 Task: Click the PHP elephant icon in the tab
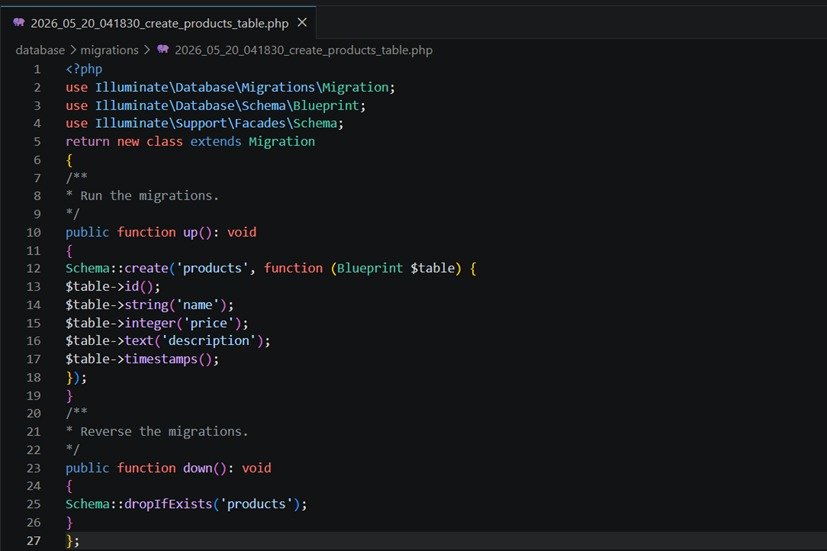[x=19, y=22]
